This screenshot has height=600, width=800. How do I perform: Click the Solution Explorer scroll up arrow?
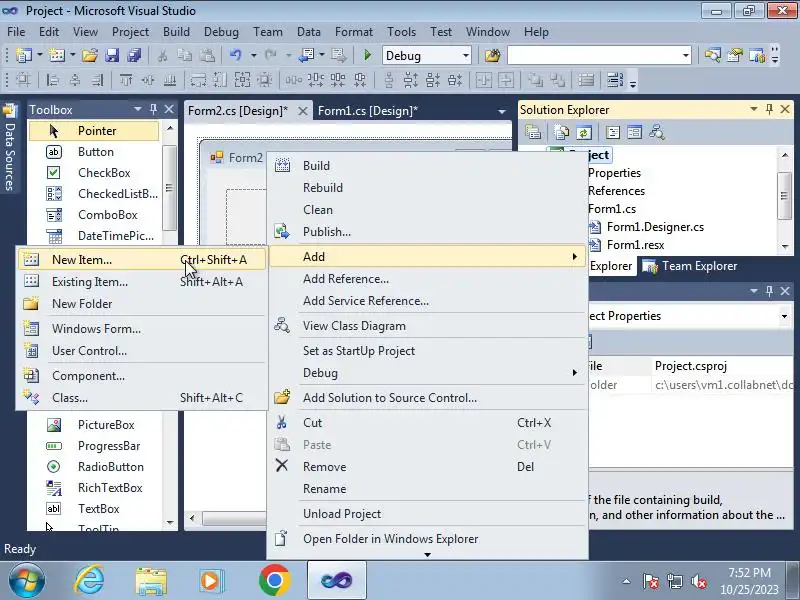[785, 155]
